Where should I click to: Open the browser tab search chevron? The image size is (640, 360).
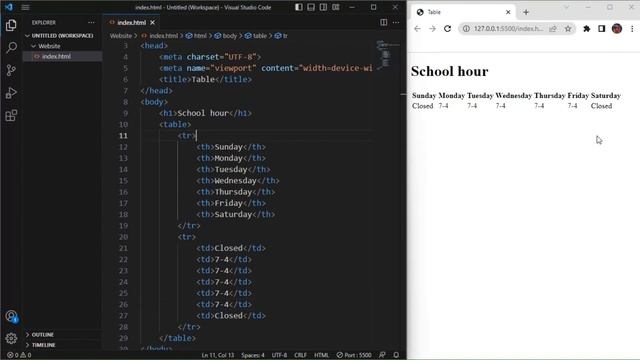566,7
